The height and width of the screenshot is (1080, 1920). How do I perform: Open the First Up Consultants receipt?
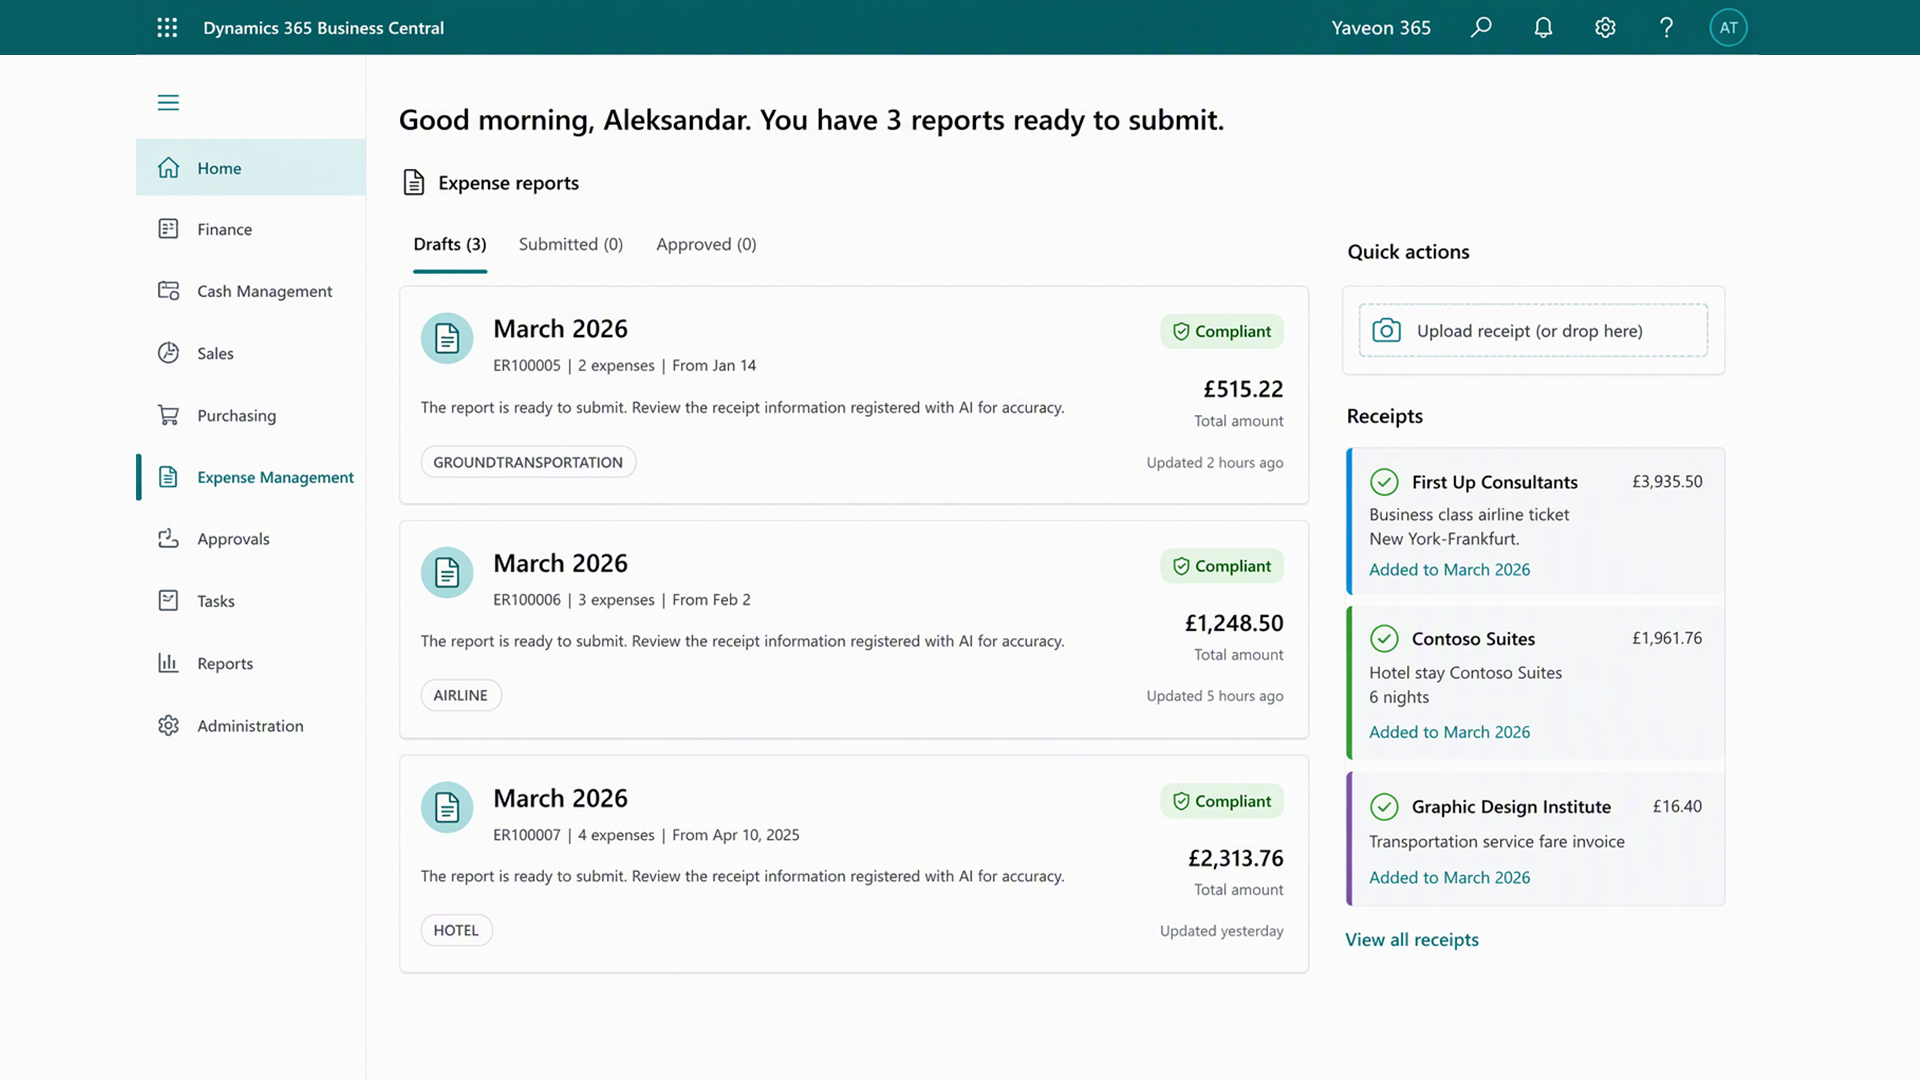[1536, 521]
